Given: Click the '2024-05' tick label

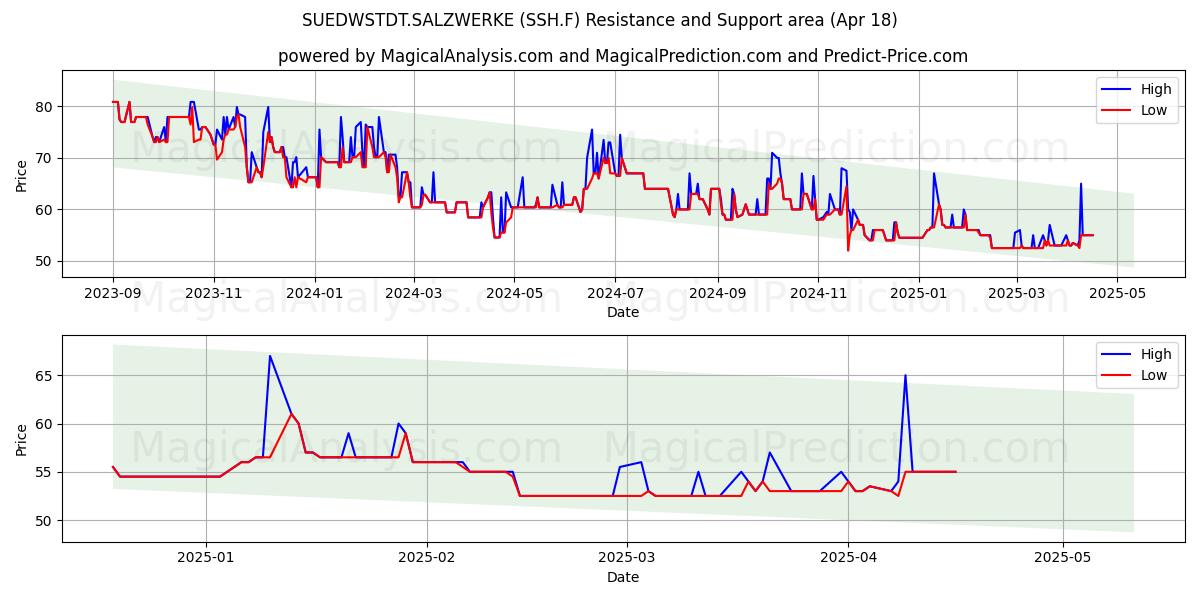Looking at the screenshot, I should (514, 293).
